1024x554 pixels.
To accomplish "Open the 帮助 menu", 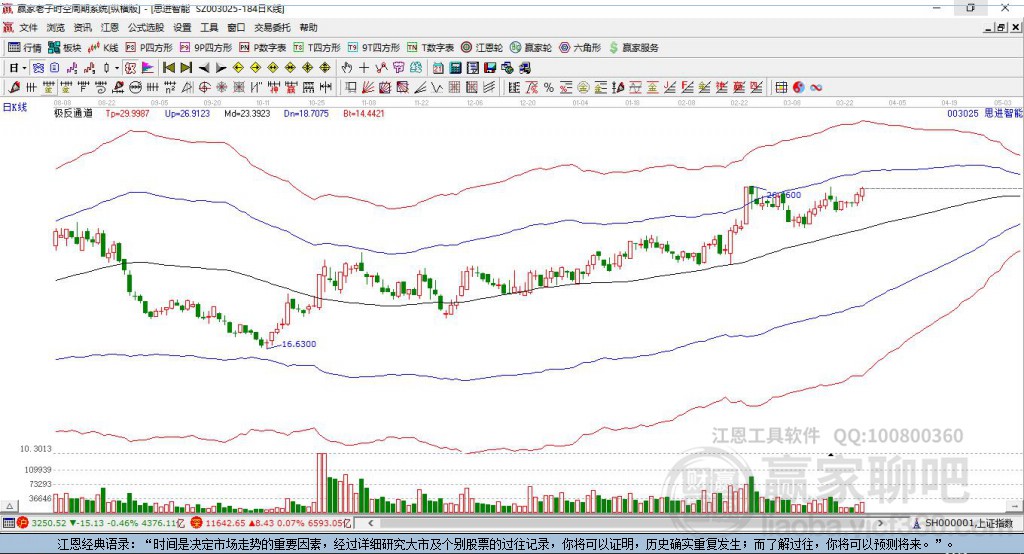I will (308, 27).
